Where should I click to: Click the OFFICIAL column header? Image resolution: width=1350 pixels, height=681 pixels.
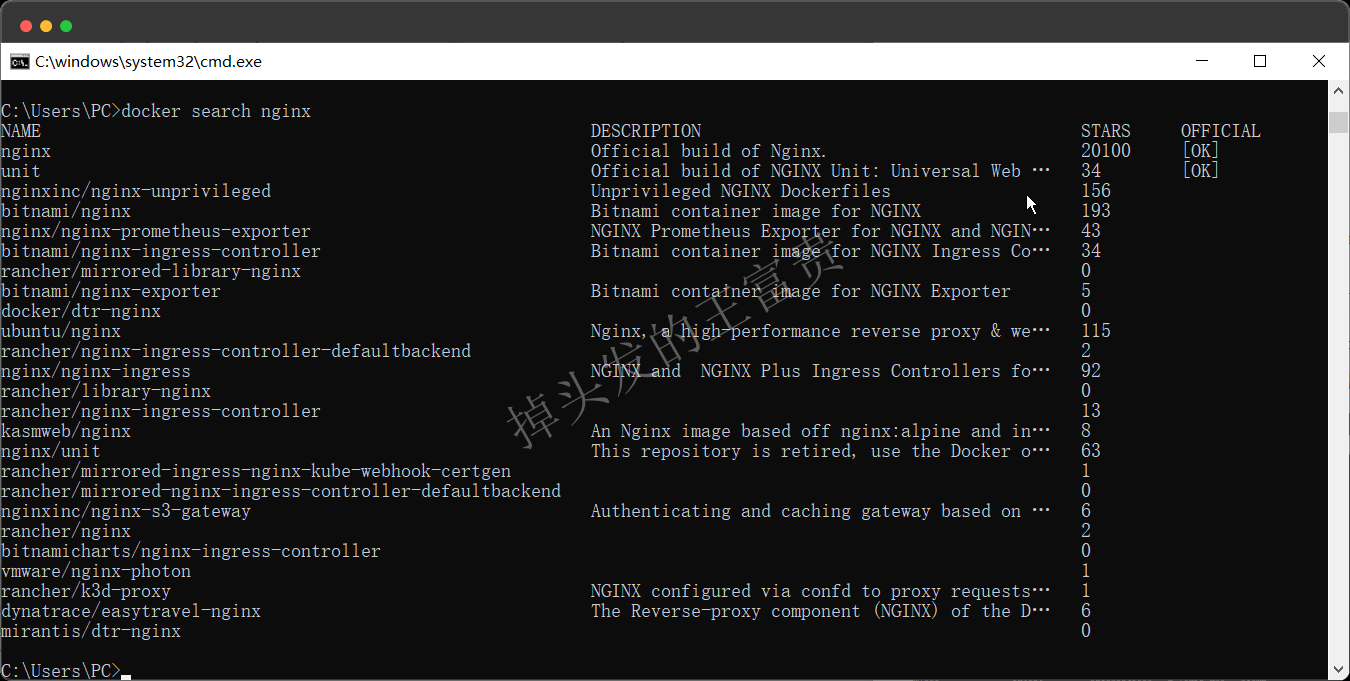(1221, 131)
